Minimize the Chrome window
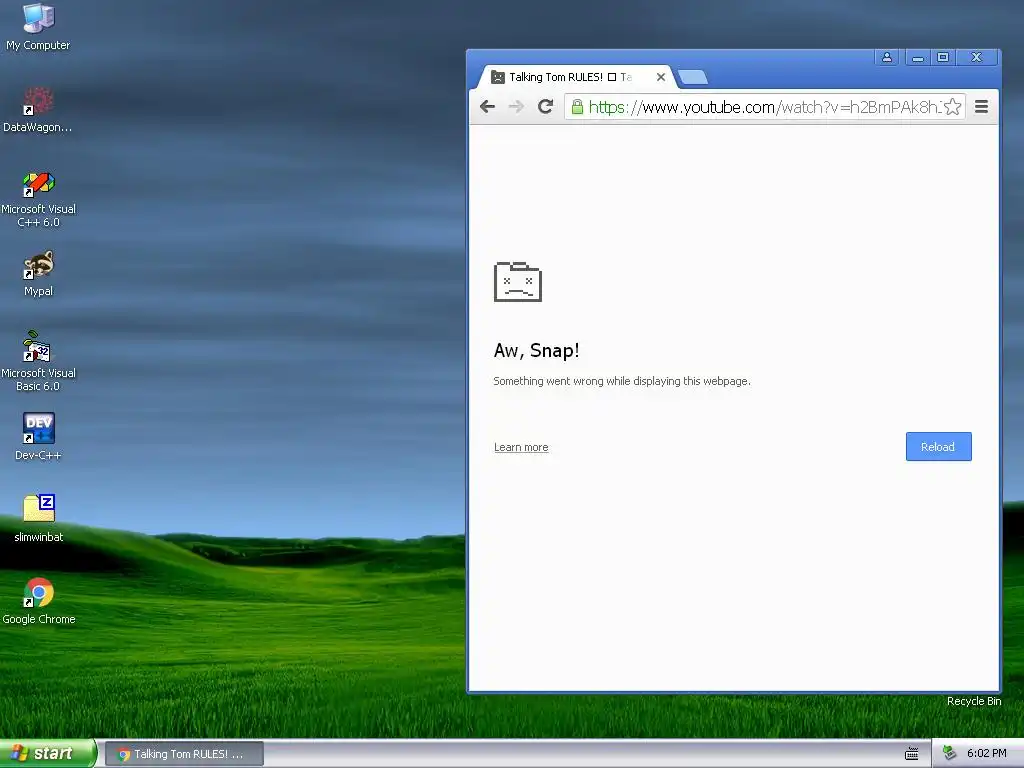Image resolution: width=1024 pixels, height=768 pixels. (918, 57)
